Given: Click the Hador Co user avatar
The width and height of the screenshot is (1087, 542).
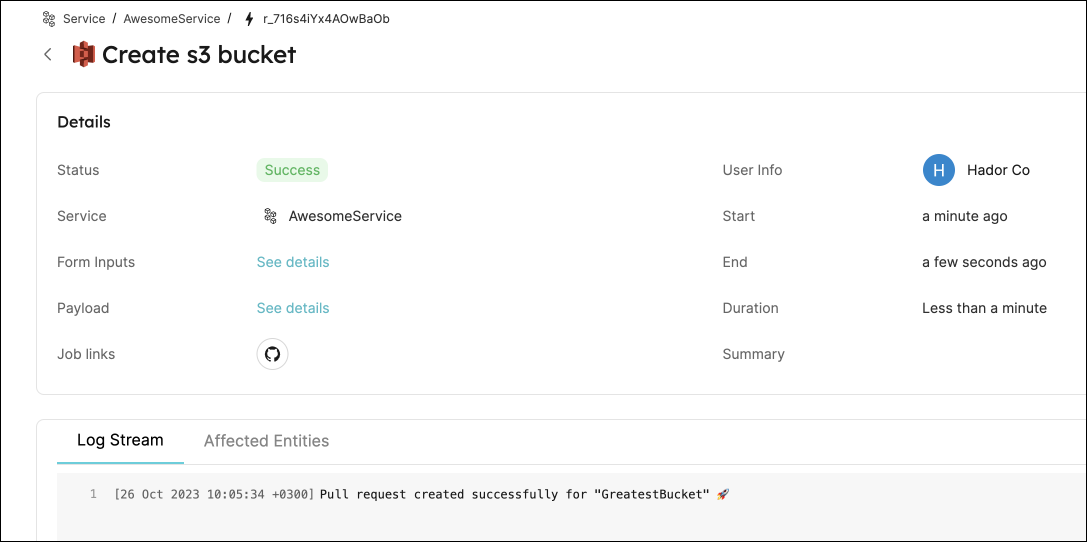Looking at the screenshot, I should tap(938, 170).
